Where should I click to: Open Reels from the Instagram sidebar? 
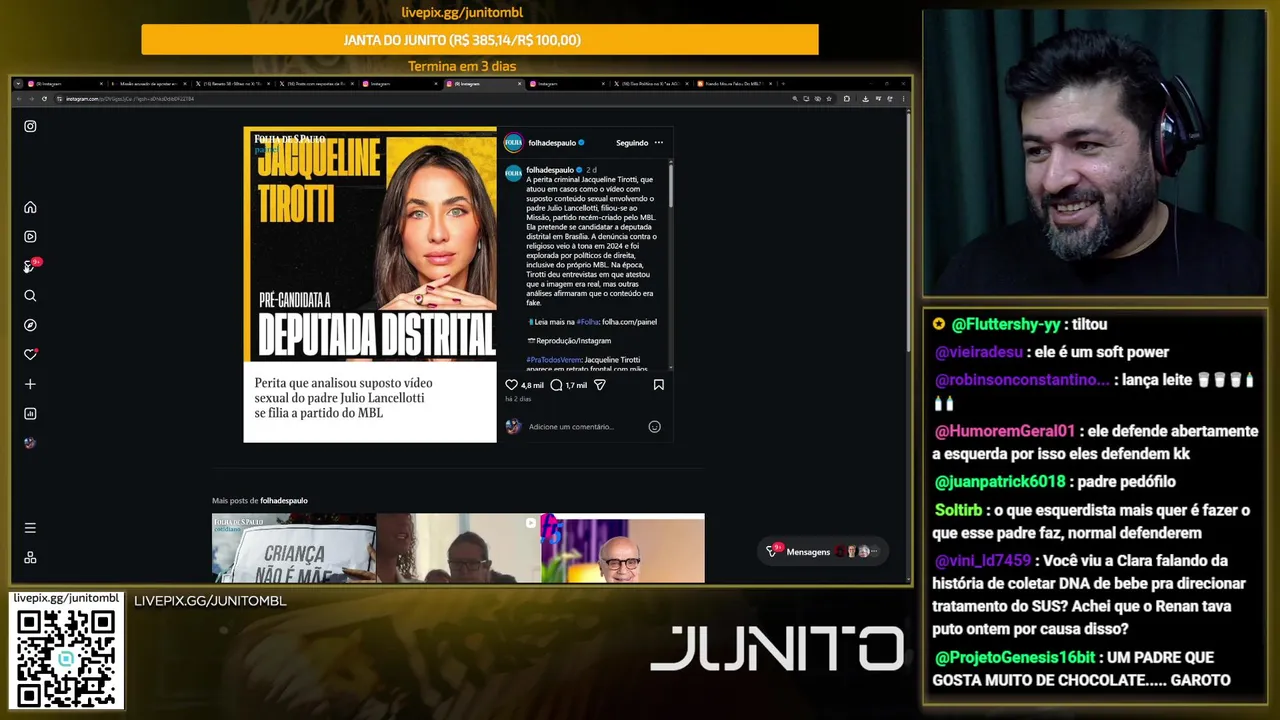click(x=30, y=236)
